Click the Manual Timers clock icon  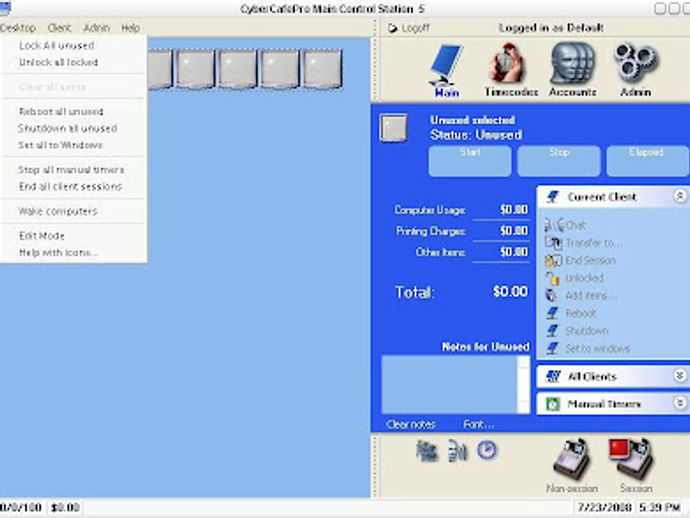click(x=553, y=404)
